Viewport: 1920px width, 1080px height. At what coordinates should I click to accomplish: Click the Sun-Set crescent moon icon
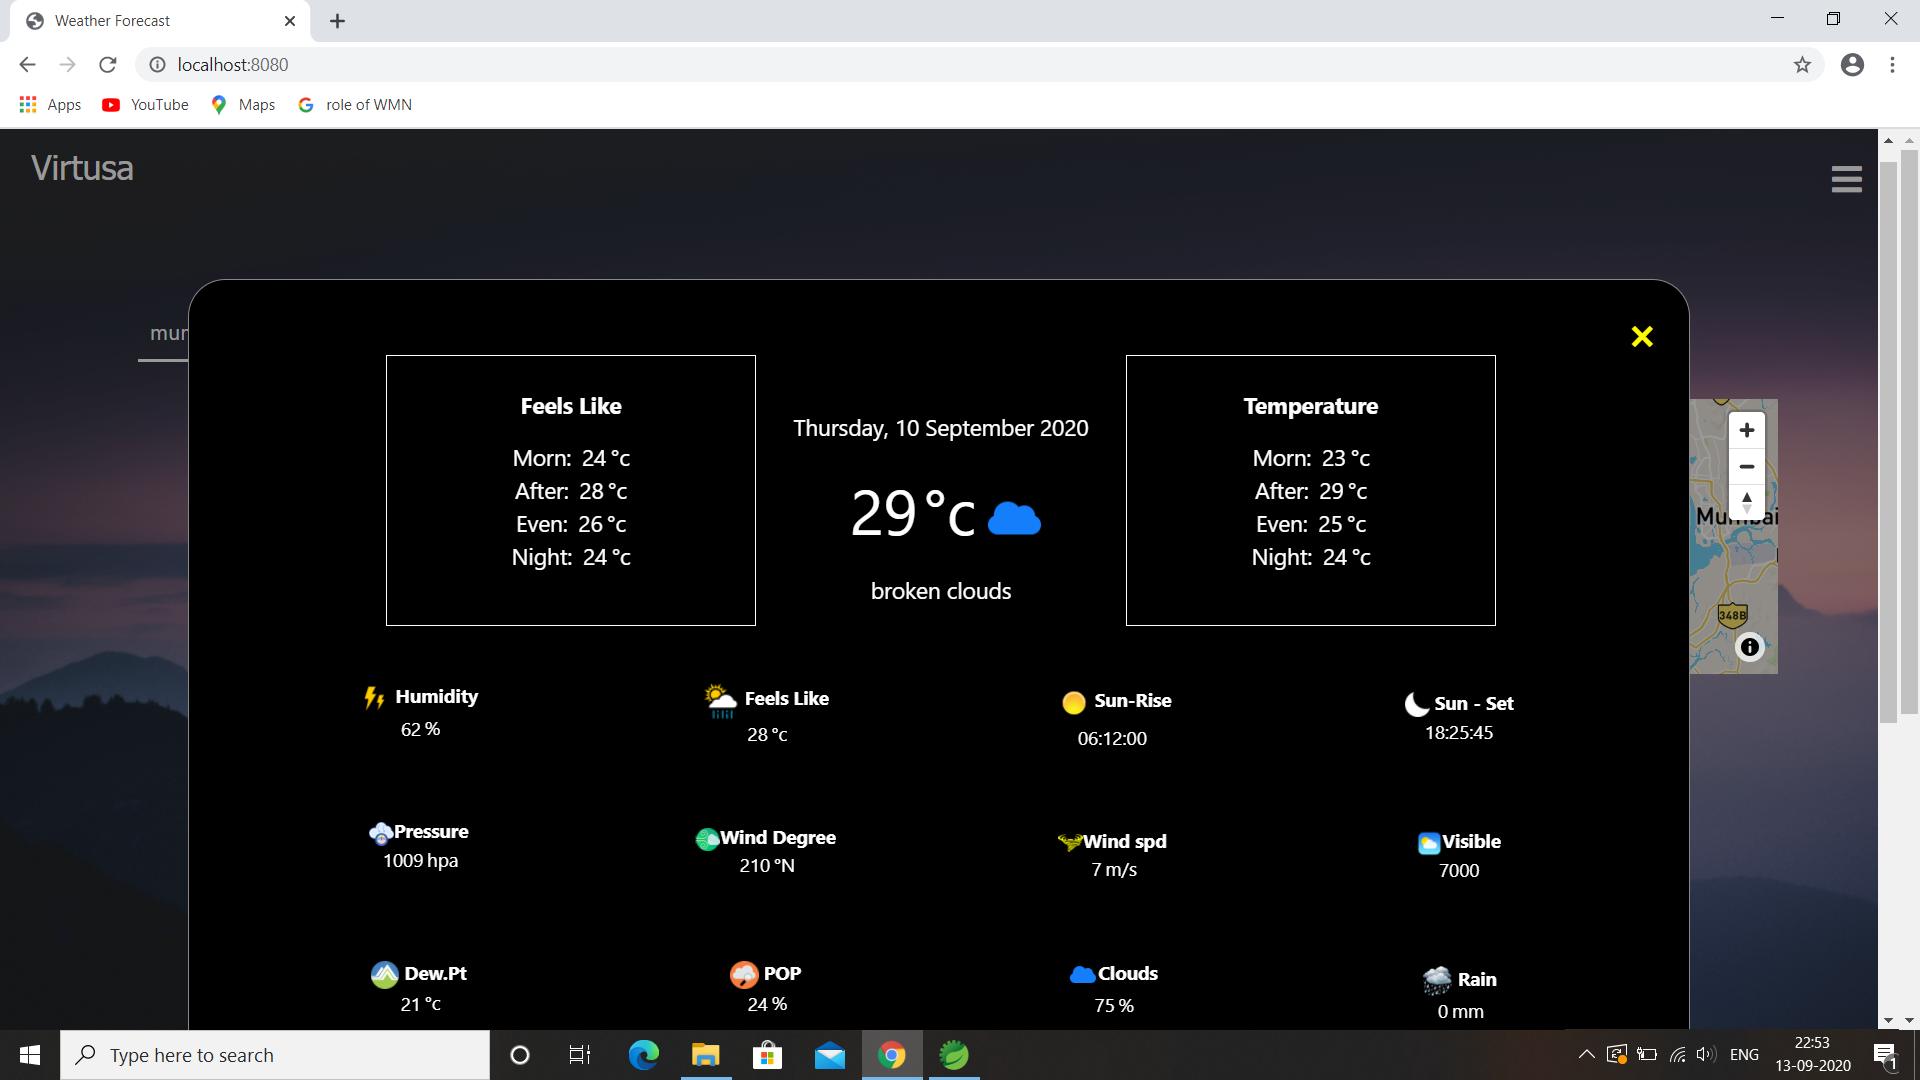click(1416, 704)
